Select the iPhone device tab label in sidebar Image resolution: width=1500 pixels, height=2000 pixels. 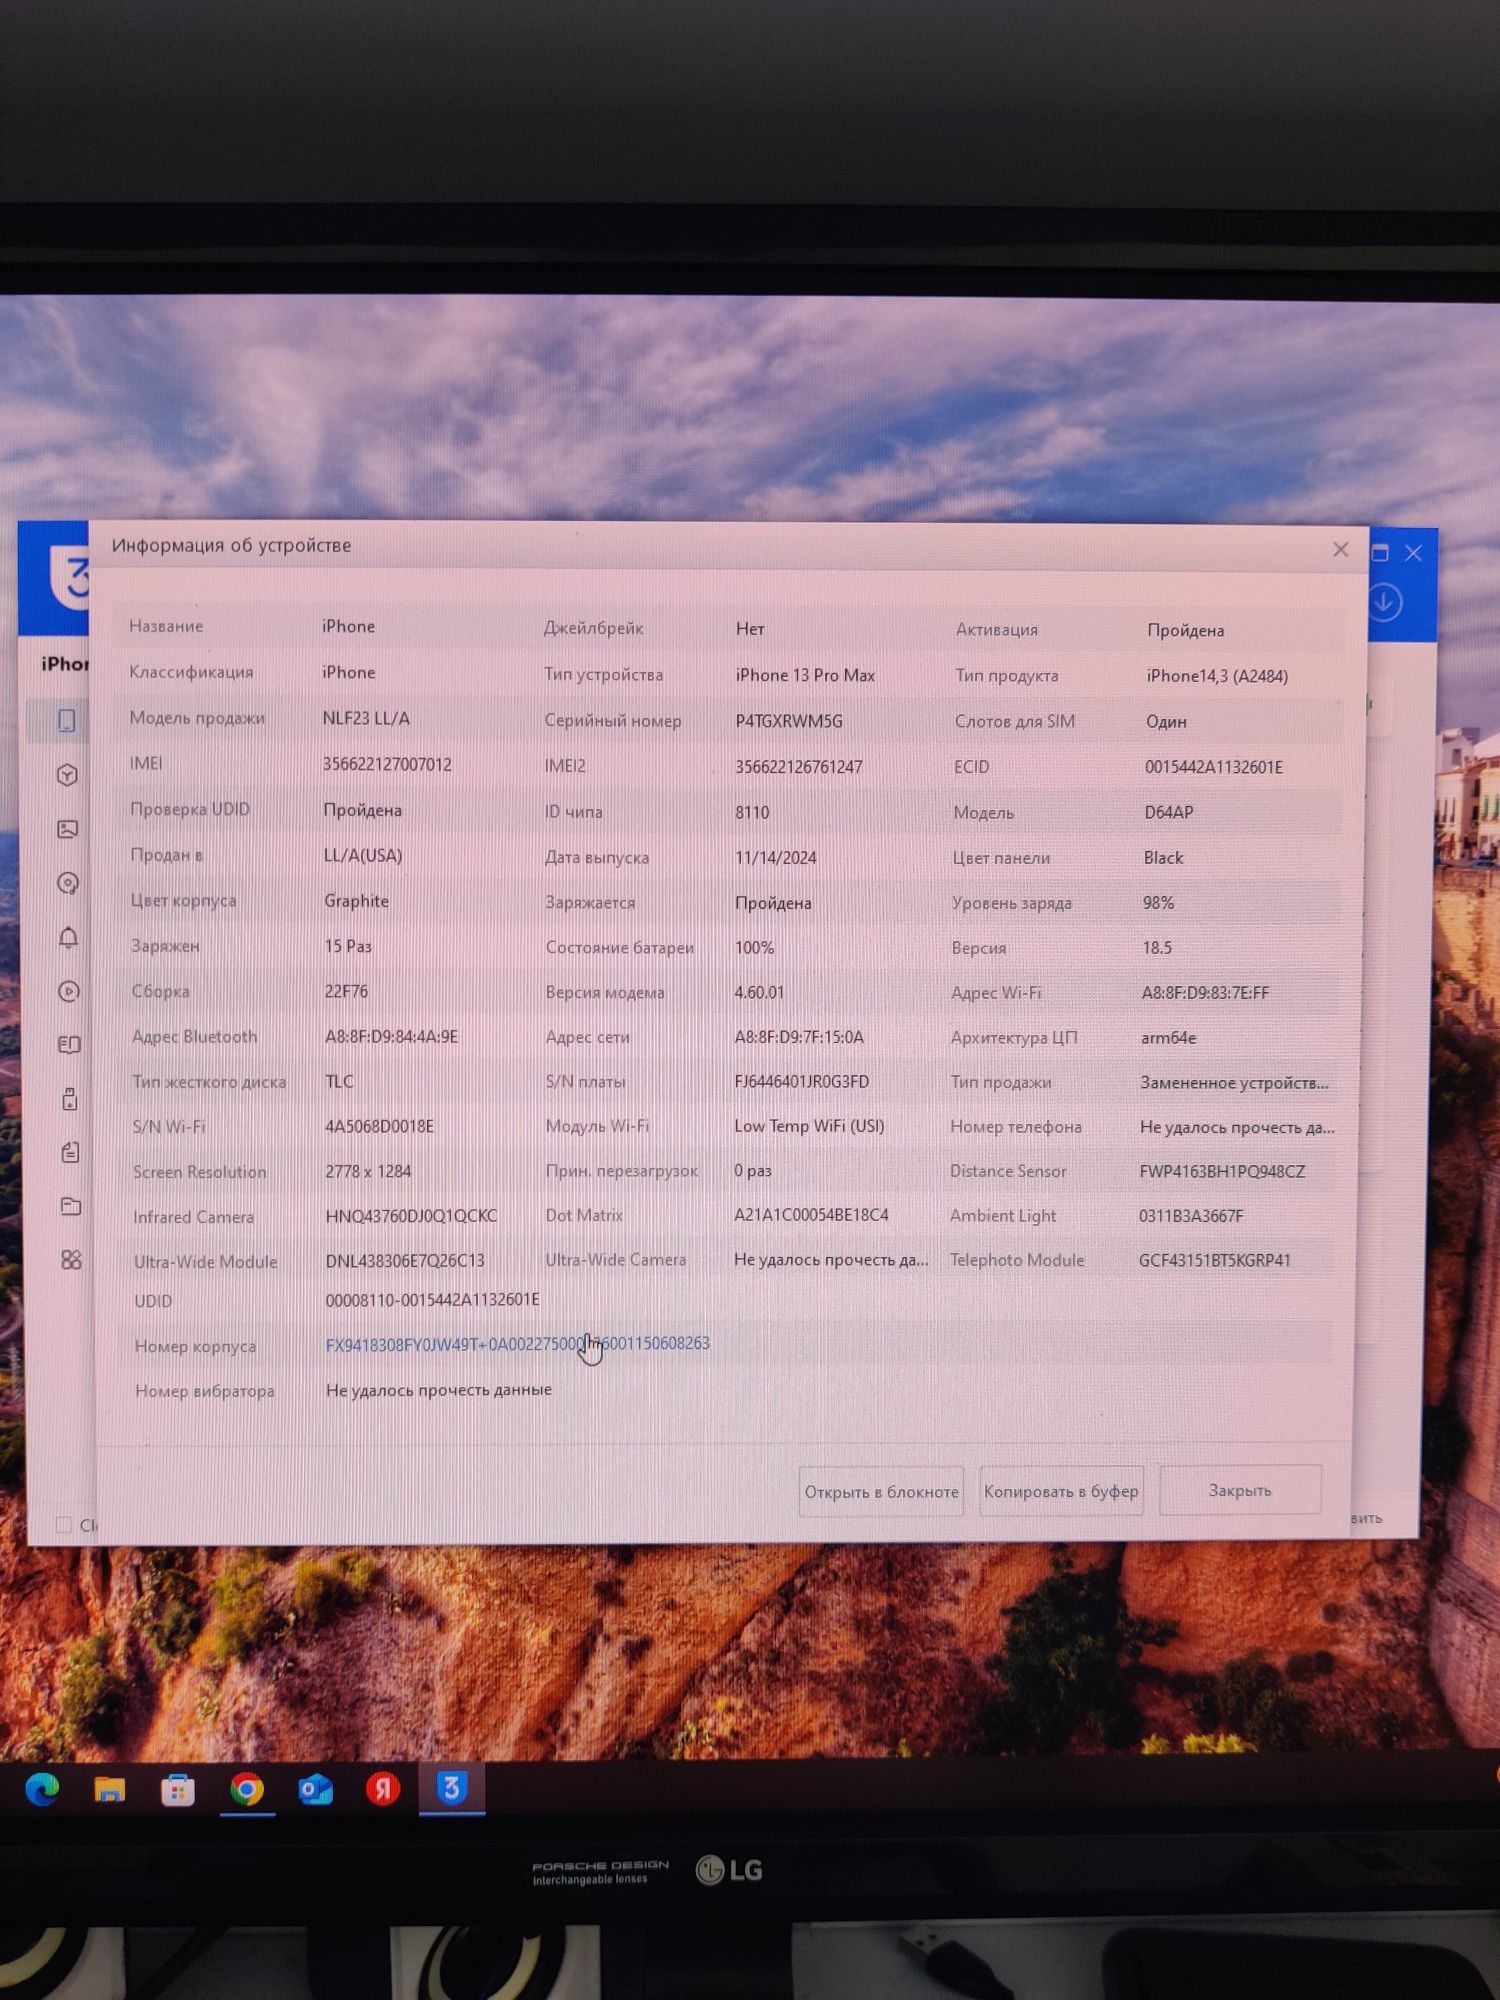(x=64, y=663)
